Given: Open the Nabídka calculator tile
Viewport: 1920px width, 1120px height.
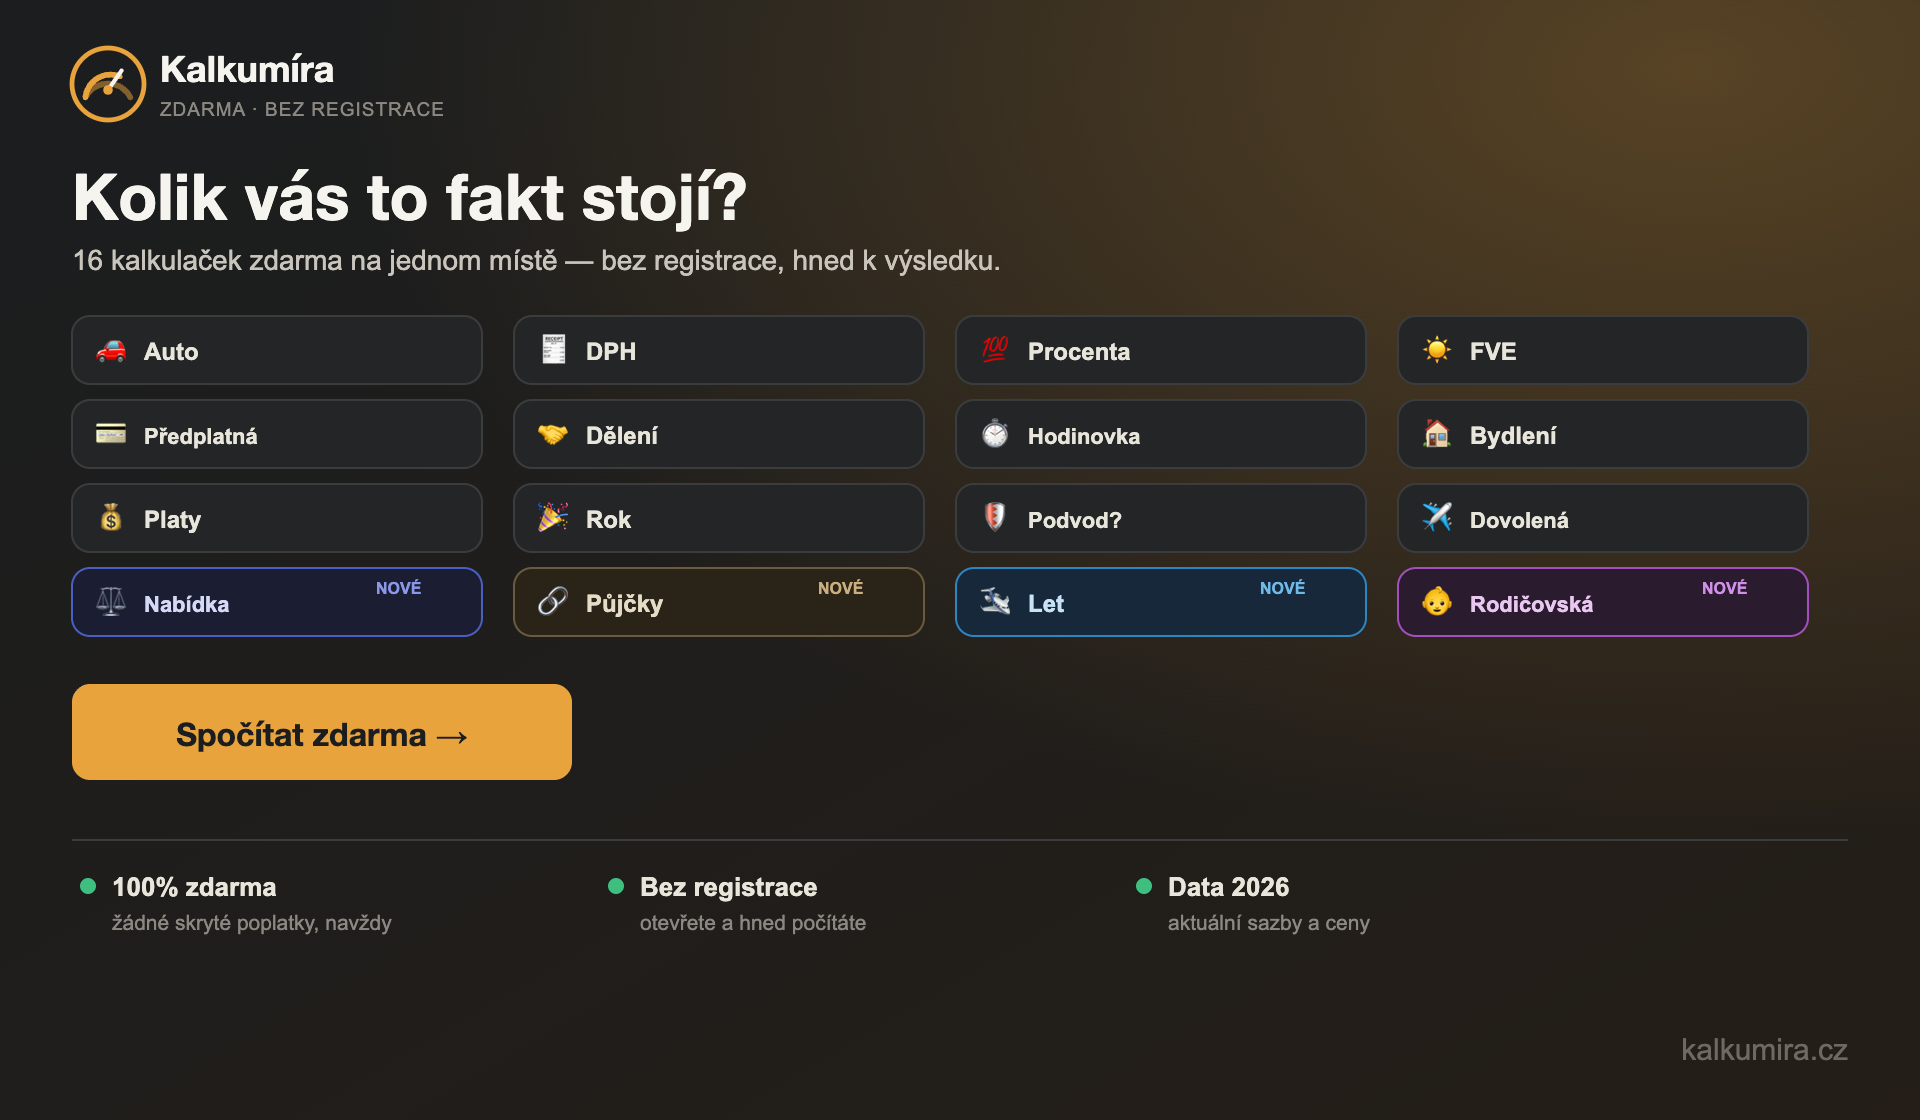Looking at the screenshot, I should tap(277, 602).
